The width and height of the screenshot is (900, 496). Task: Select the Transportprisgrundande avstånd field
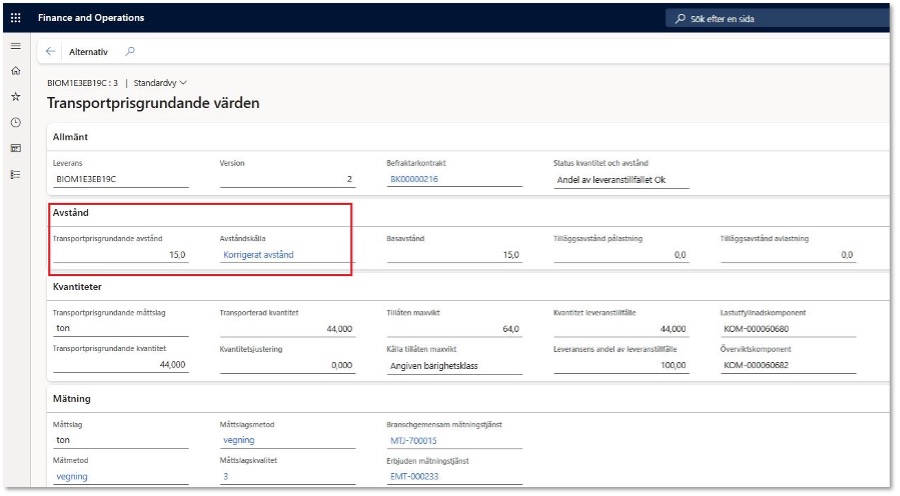click(x=120, y=255)
